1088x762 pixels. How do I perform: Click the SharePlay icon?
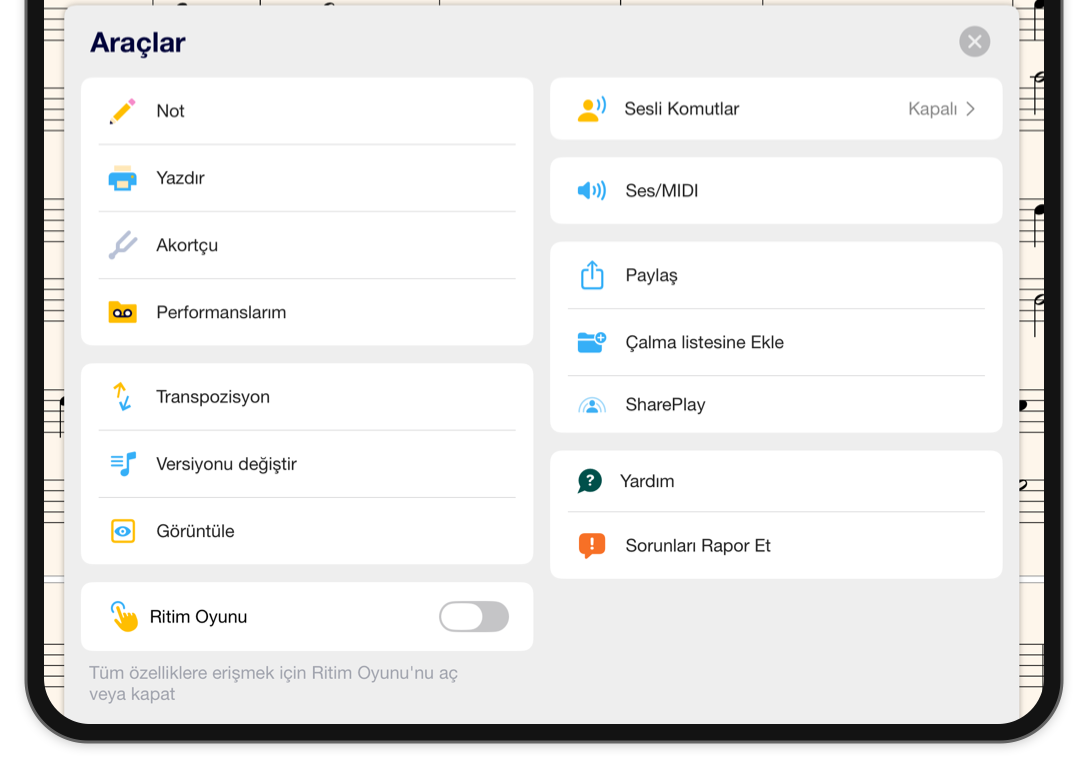point(592,405)
